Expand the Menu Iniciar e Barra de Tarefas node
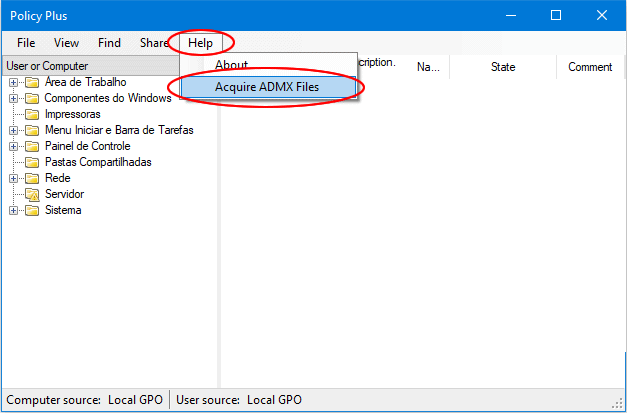The image size is (627, 413). 13,130
